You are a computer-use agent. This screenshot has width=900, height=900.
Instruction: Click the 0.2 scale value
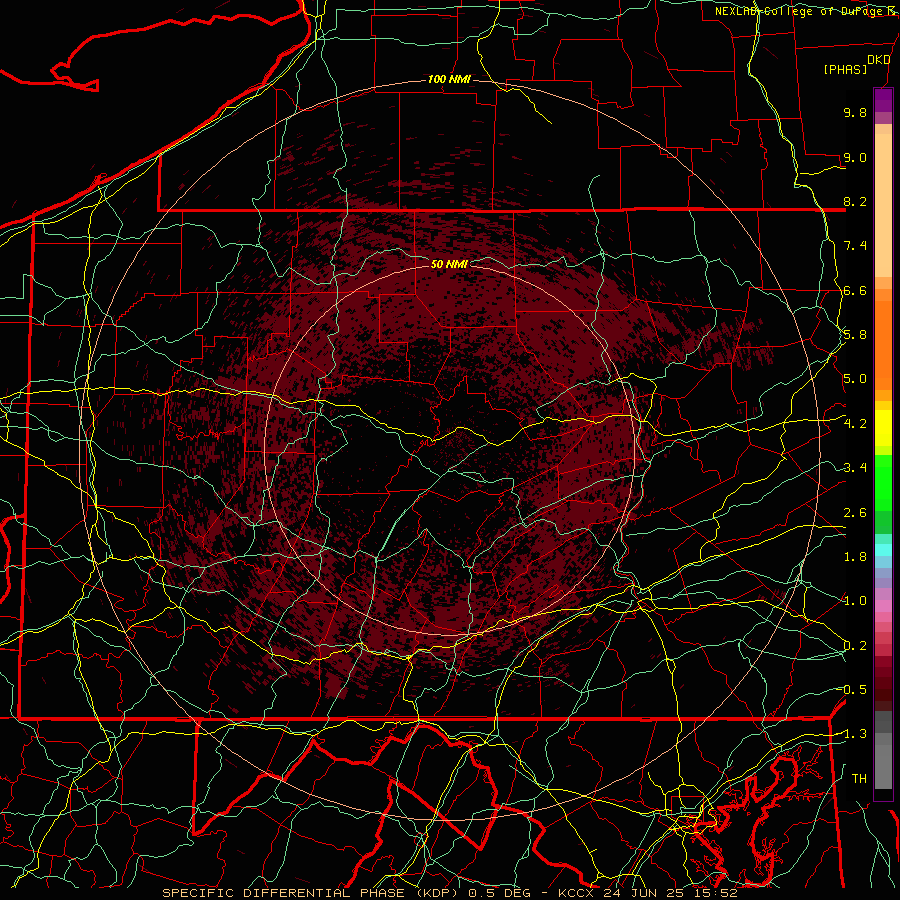tap(855, 646)
